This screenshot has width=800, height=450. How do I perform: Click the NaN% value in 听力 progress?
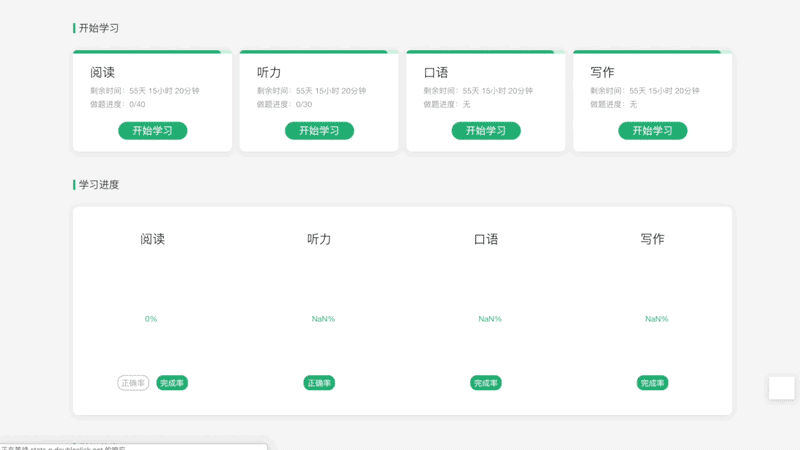[x=323, y=319]
